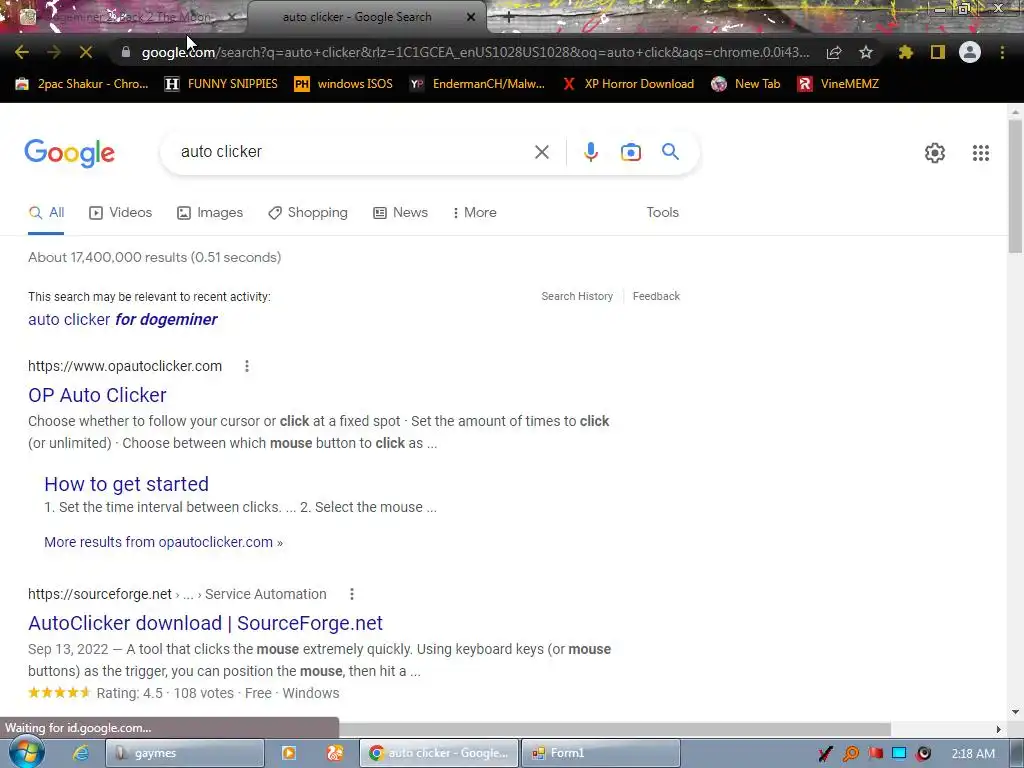Switch to the Form1 taskbar window
This screenshot has height=768, width=1024.
[x=601, y=753]
